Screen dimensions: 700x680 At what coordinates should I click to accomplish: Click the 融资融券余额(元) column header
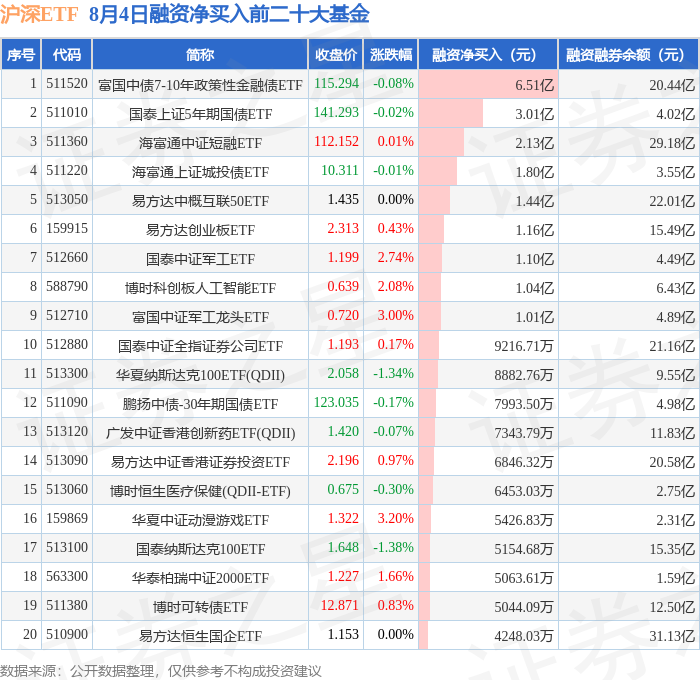pos(629,54)
